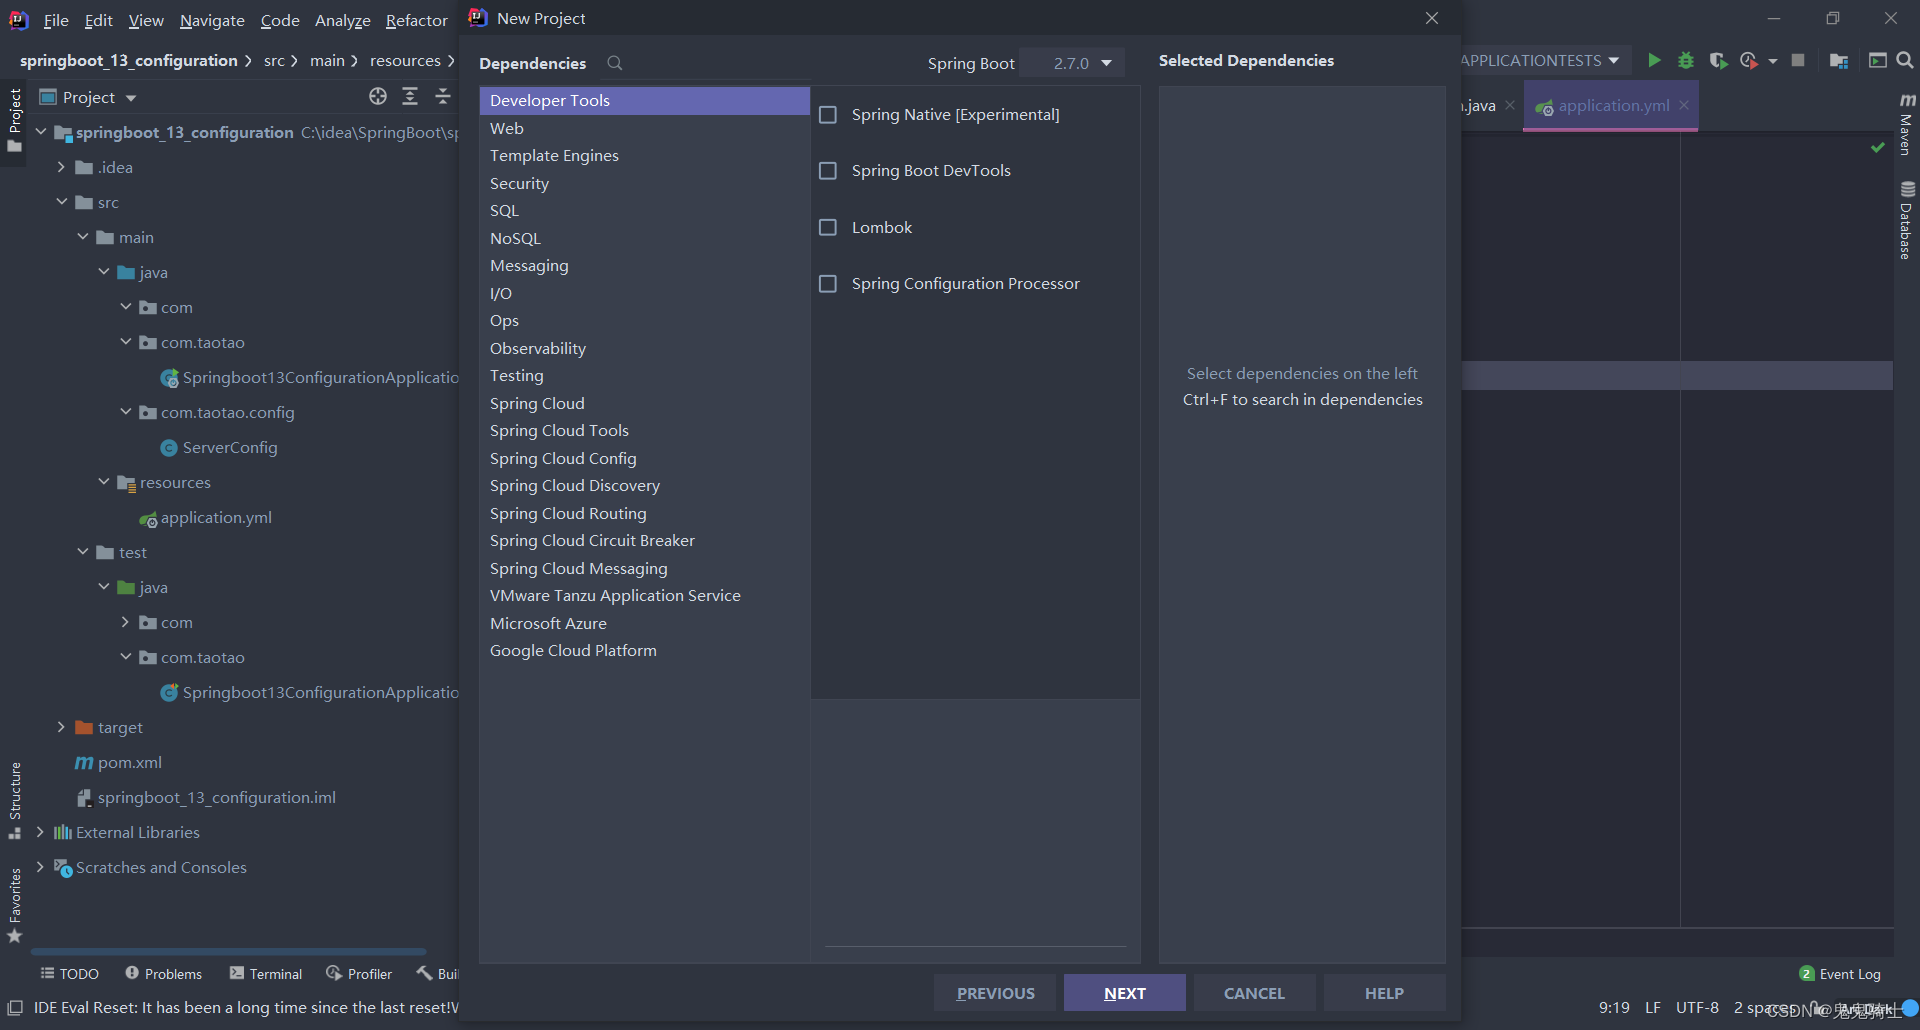The image size is (1920, 1030).
Task: Click the Run button in the IDE toolbar
Action: [x=1654, y=61]
